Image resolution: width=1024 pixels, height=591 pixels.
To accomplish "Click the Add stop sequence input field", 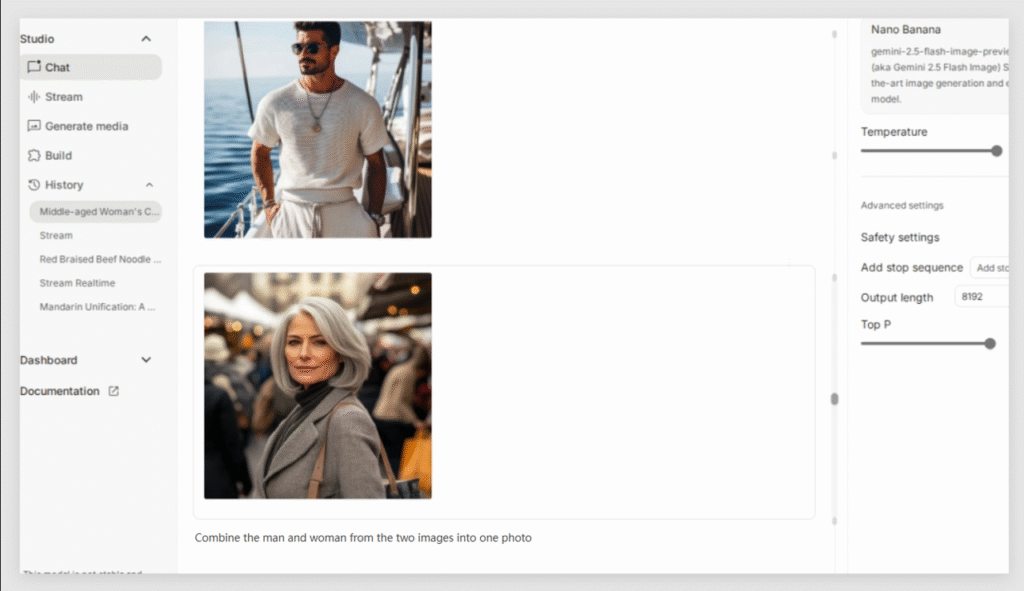I will point(990,268).
